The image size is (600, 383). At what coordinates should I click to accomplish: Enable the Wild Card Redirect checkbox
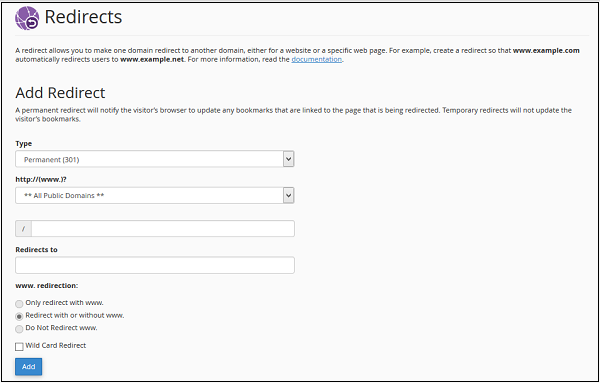(19, 347)
